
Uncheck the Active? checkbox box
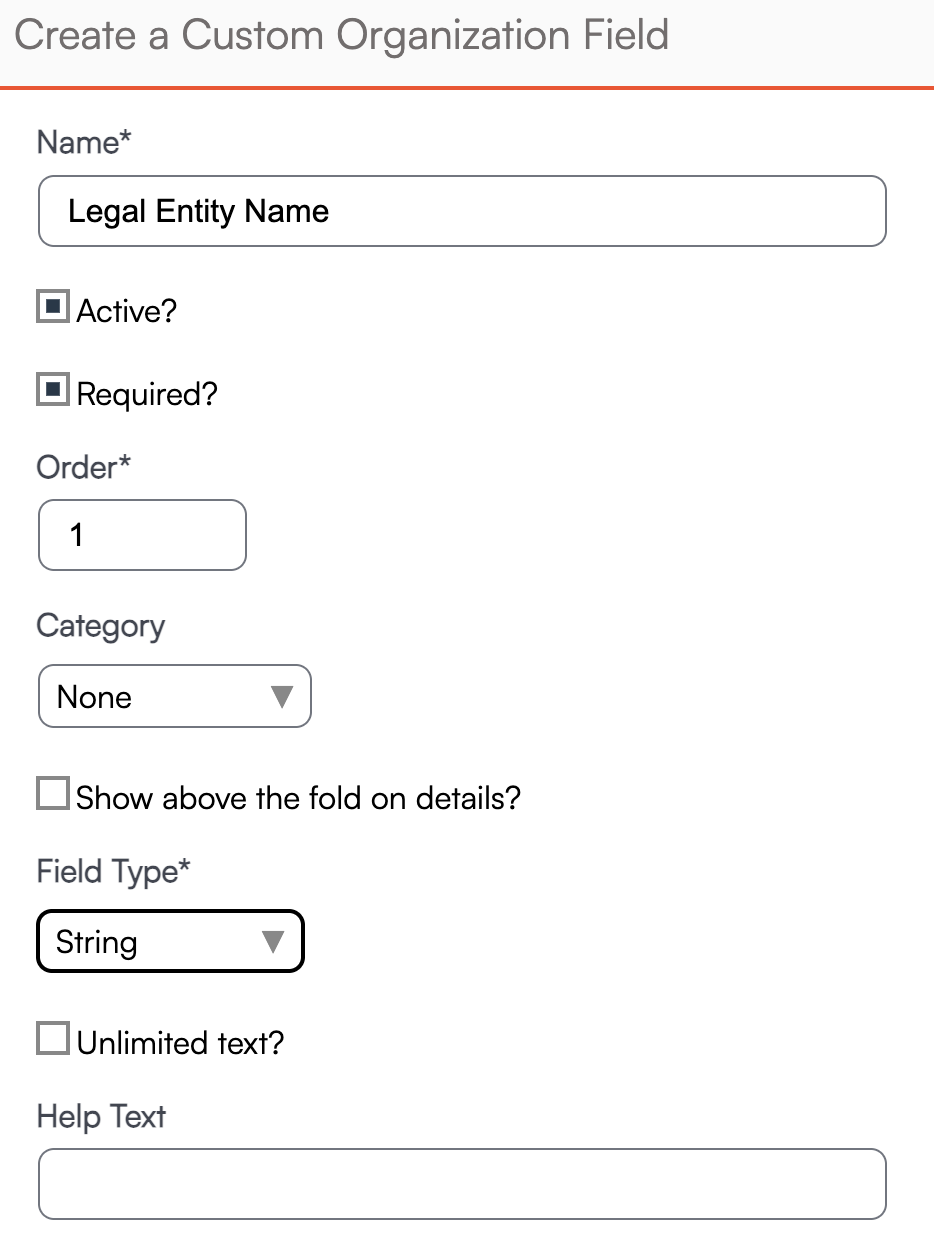pos(53,307)
